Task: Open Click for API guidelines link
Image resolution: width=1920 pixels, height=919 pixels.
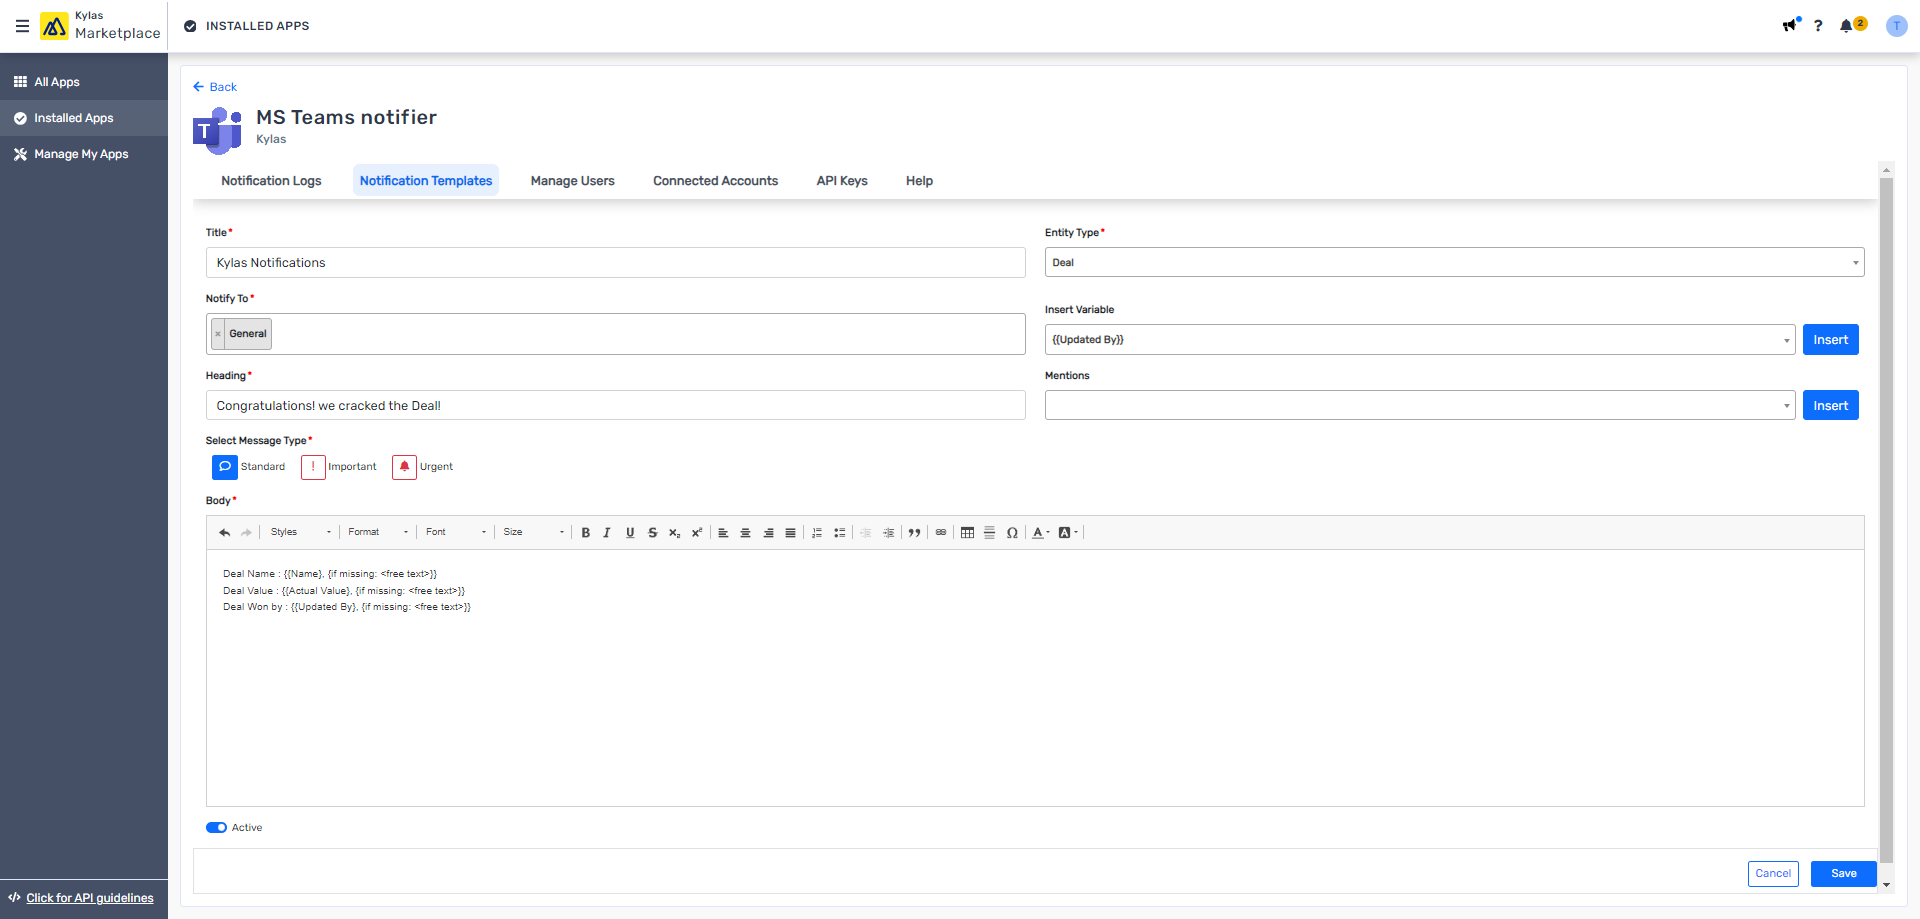Action: 90,898
